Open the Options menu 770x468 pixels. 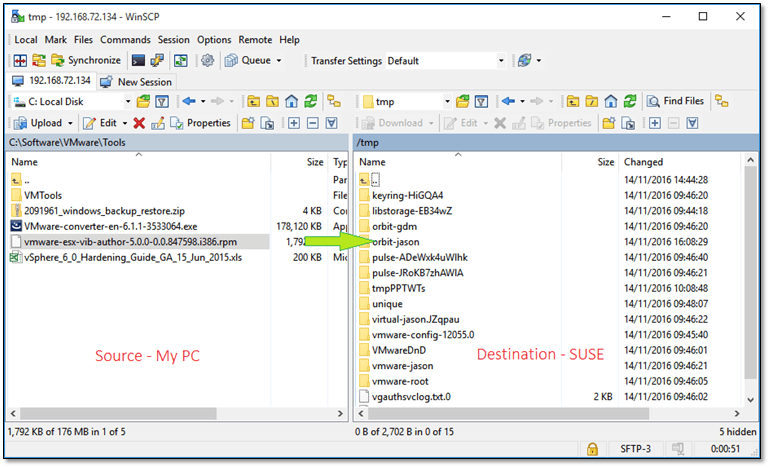[x=214, y=40]
